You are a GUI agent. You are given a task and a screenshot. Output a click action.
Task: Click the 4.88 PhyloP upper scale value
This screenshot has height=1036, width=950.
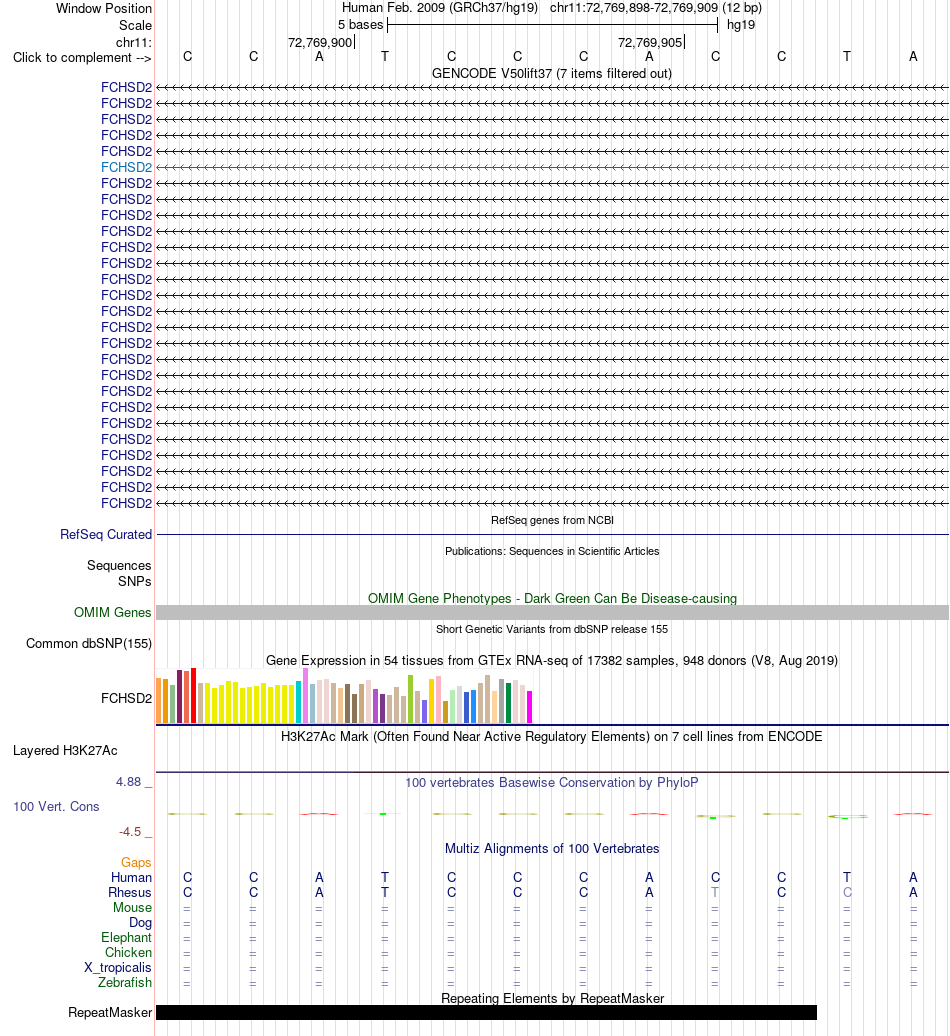pos(129,782)
